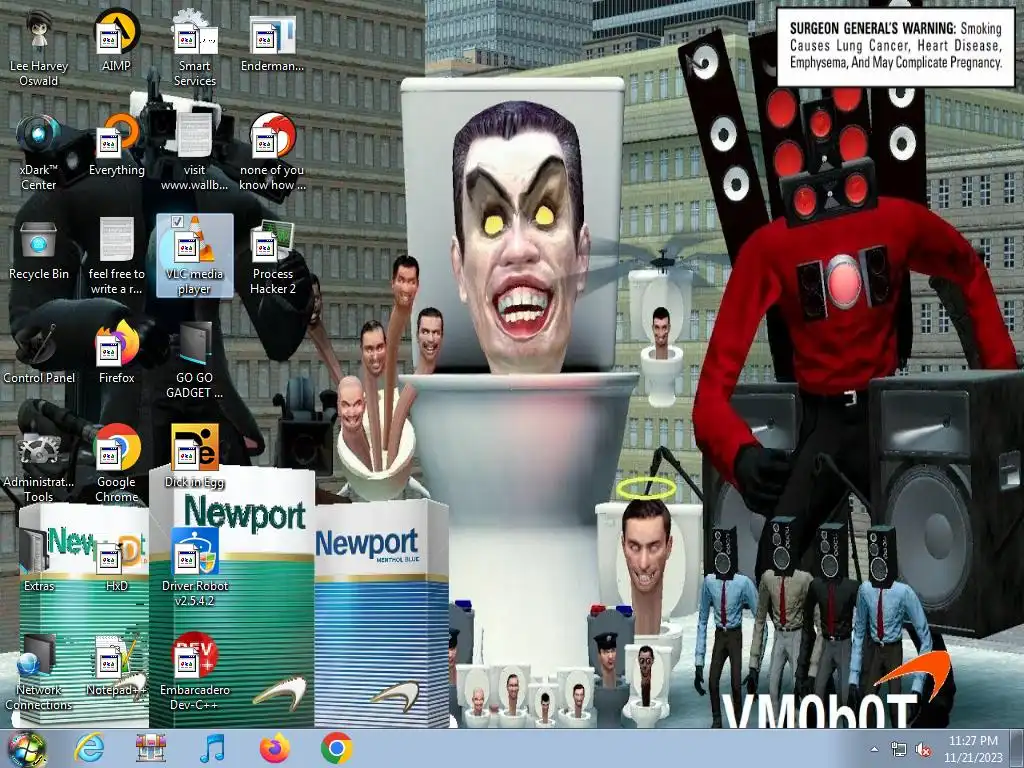Image resolution: width=1024 pixels, height=768 pixels.
Task: Open the clock showing 11:27 PM
Action: pos(973,748)
